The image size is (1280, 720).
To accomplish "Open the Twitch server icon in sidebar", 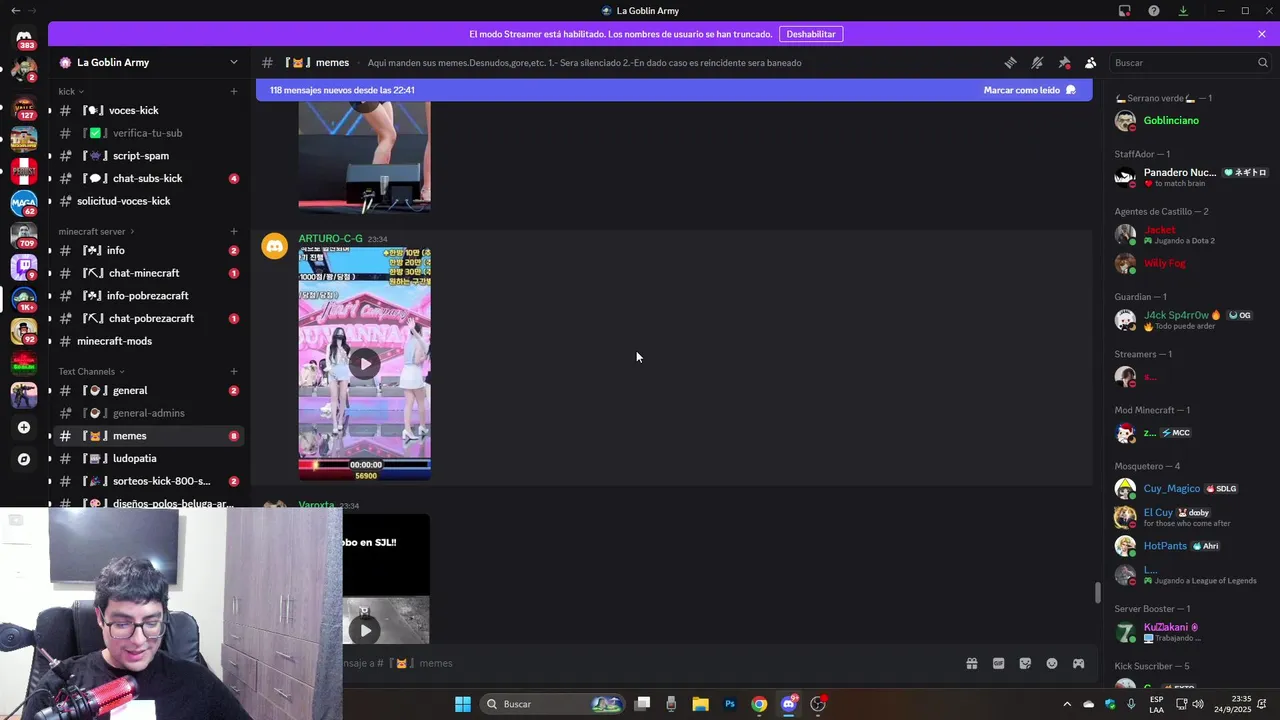I will click(x=24, y=267).
